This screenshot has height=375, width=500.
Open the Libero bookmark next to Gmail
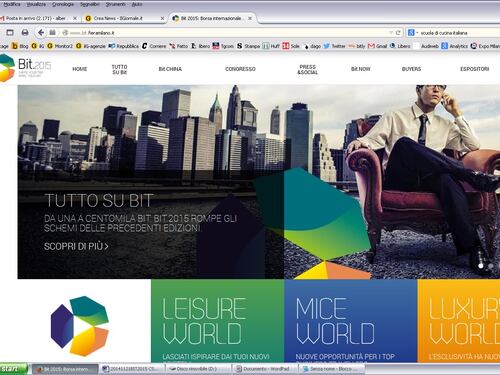pos(400,46)
